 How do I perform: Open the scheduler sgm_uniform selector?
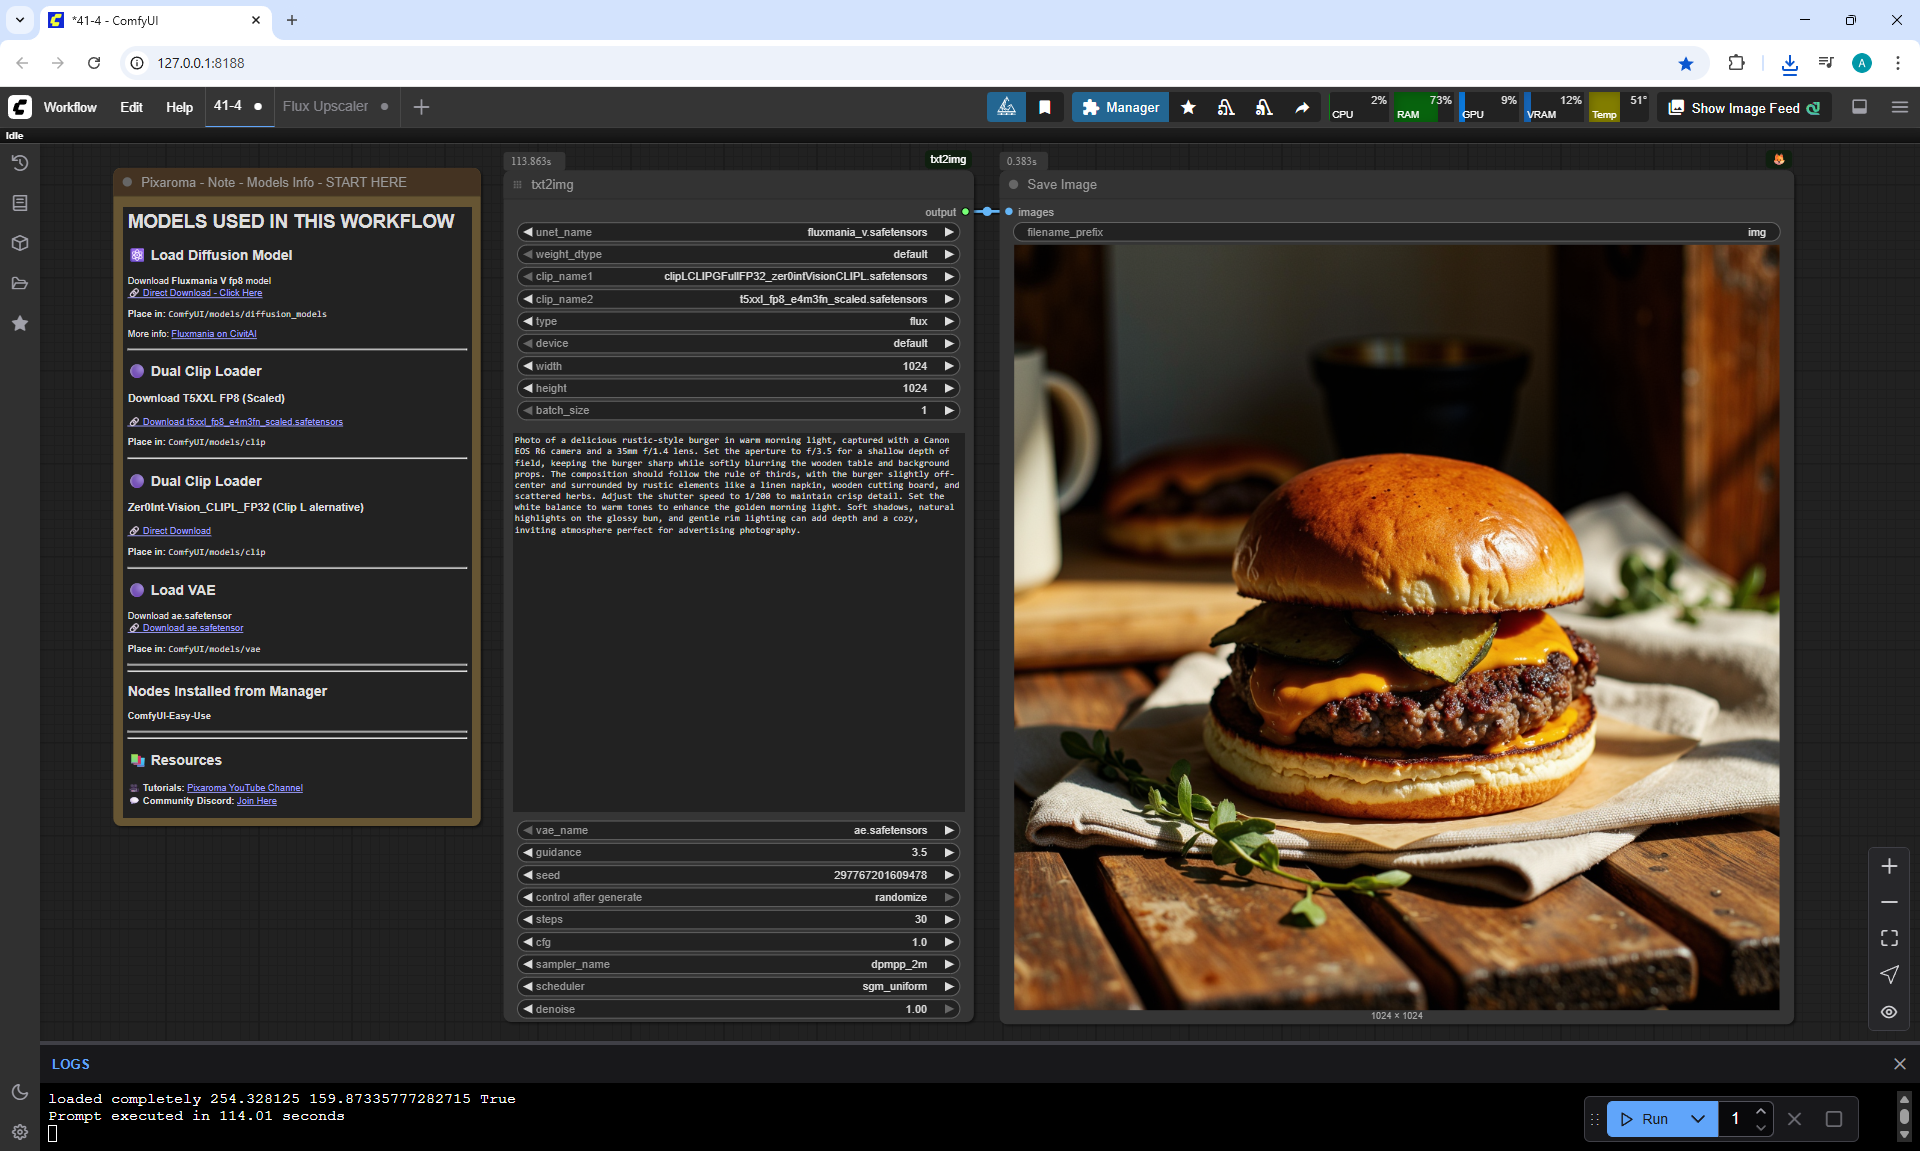[x=738, y=986]
